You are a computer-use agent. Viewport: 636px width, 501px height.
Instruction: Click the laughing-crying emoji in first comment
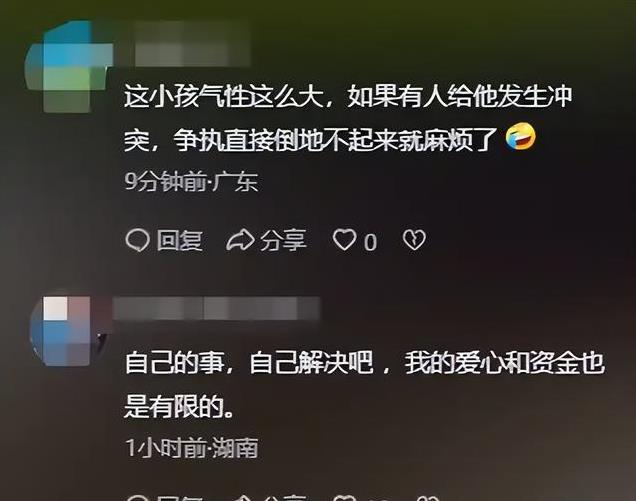pos(520,136)
